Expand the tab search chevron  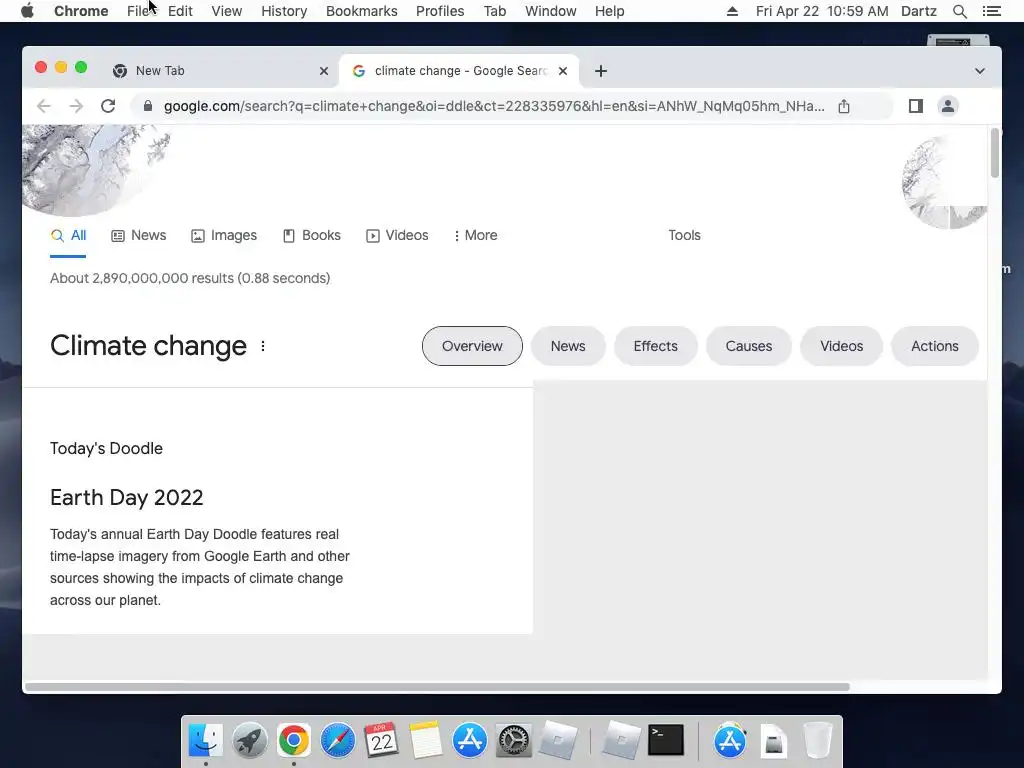click(x=980, y=71)
